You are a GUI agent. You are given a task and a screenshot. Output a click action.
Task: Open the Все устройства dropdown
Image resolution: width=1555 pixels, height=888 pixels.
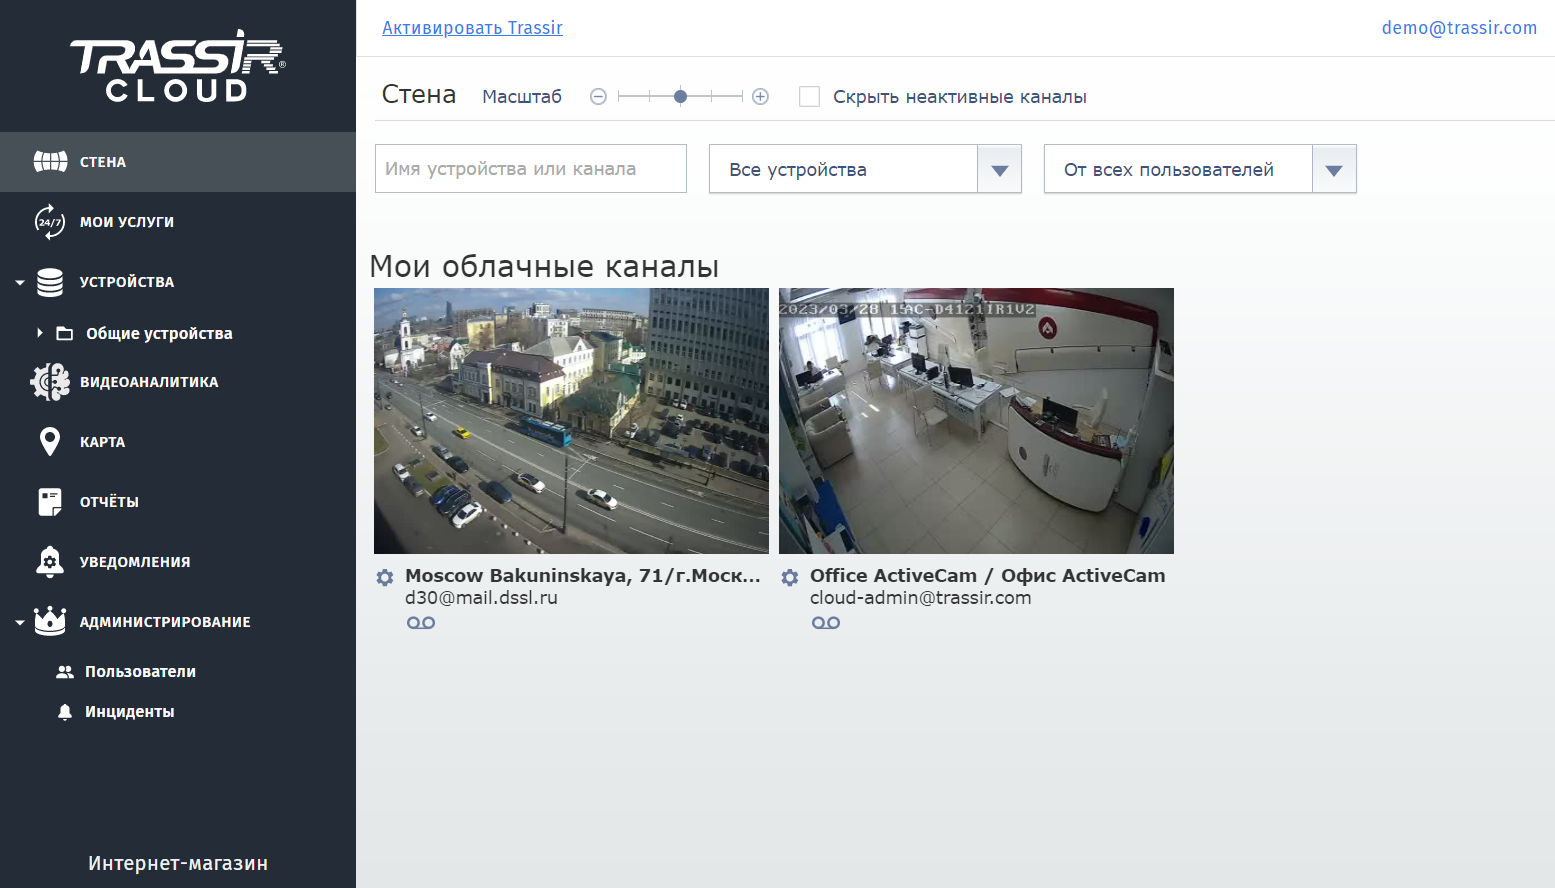998,169
